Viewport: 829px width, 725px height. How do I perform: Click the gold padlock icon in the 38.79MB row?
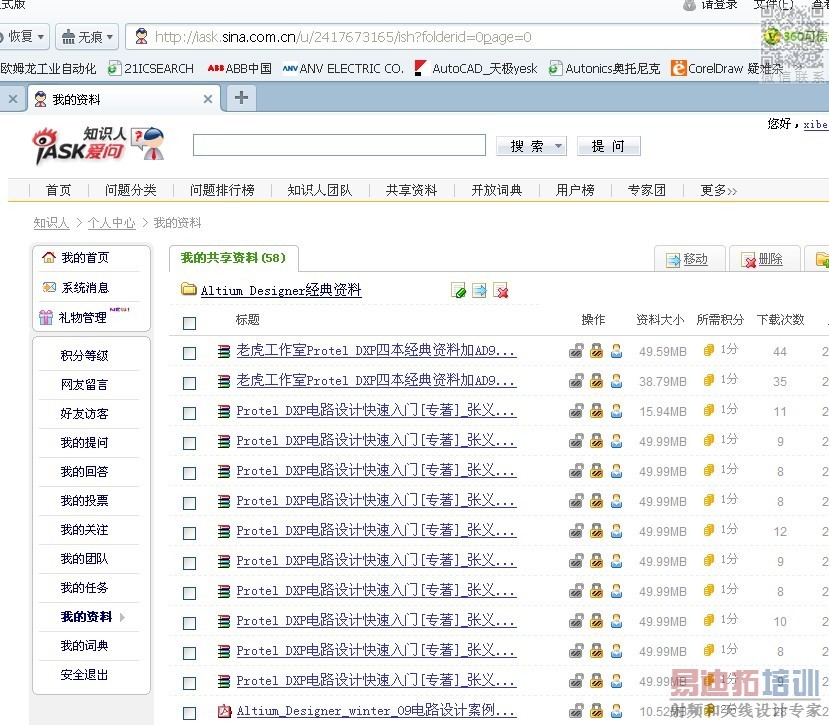(596, 381)
